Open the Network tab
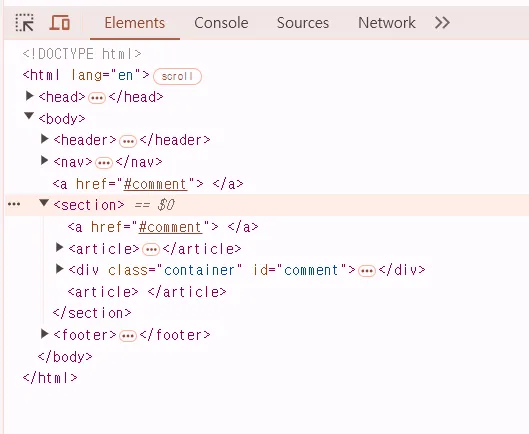Image resolution: width=529 pixels, height=434 pixels. pyautogui.click(x=387, y=23)
